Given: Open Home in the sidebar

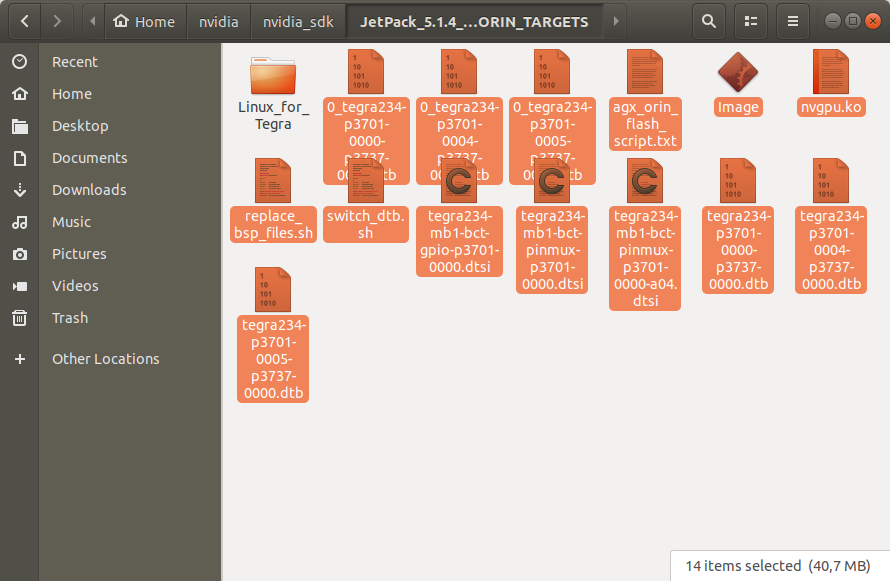Looking at the screenshot, I should click(x=111, y=94).
